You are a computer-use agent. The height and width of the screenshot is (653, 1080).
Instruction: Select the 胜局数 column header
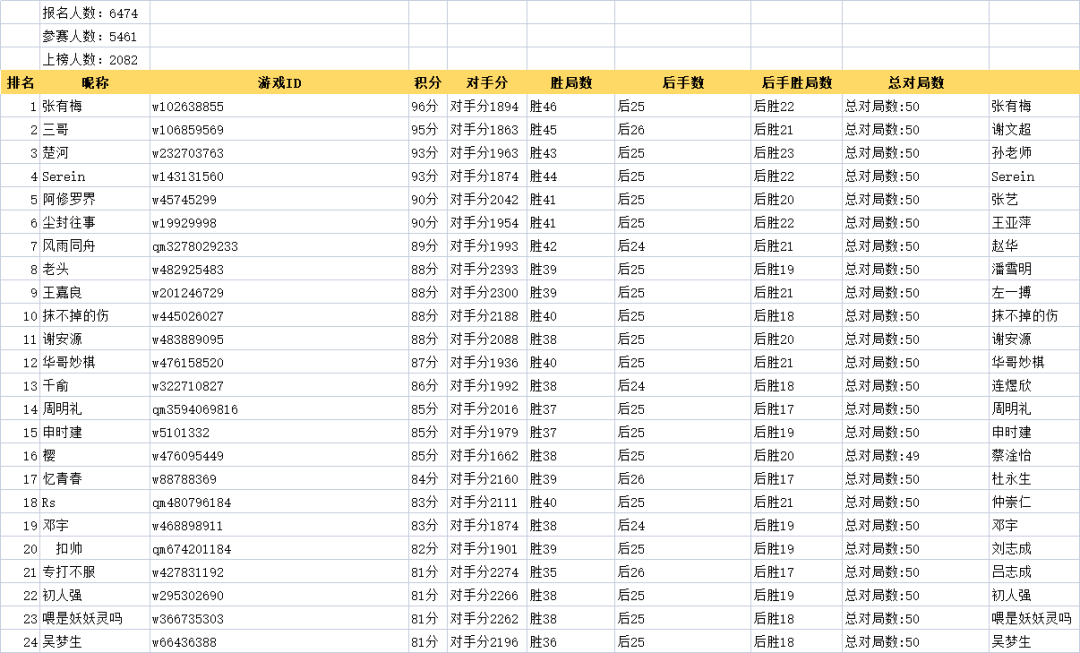tap(573, 83)
